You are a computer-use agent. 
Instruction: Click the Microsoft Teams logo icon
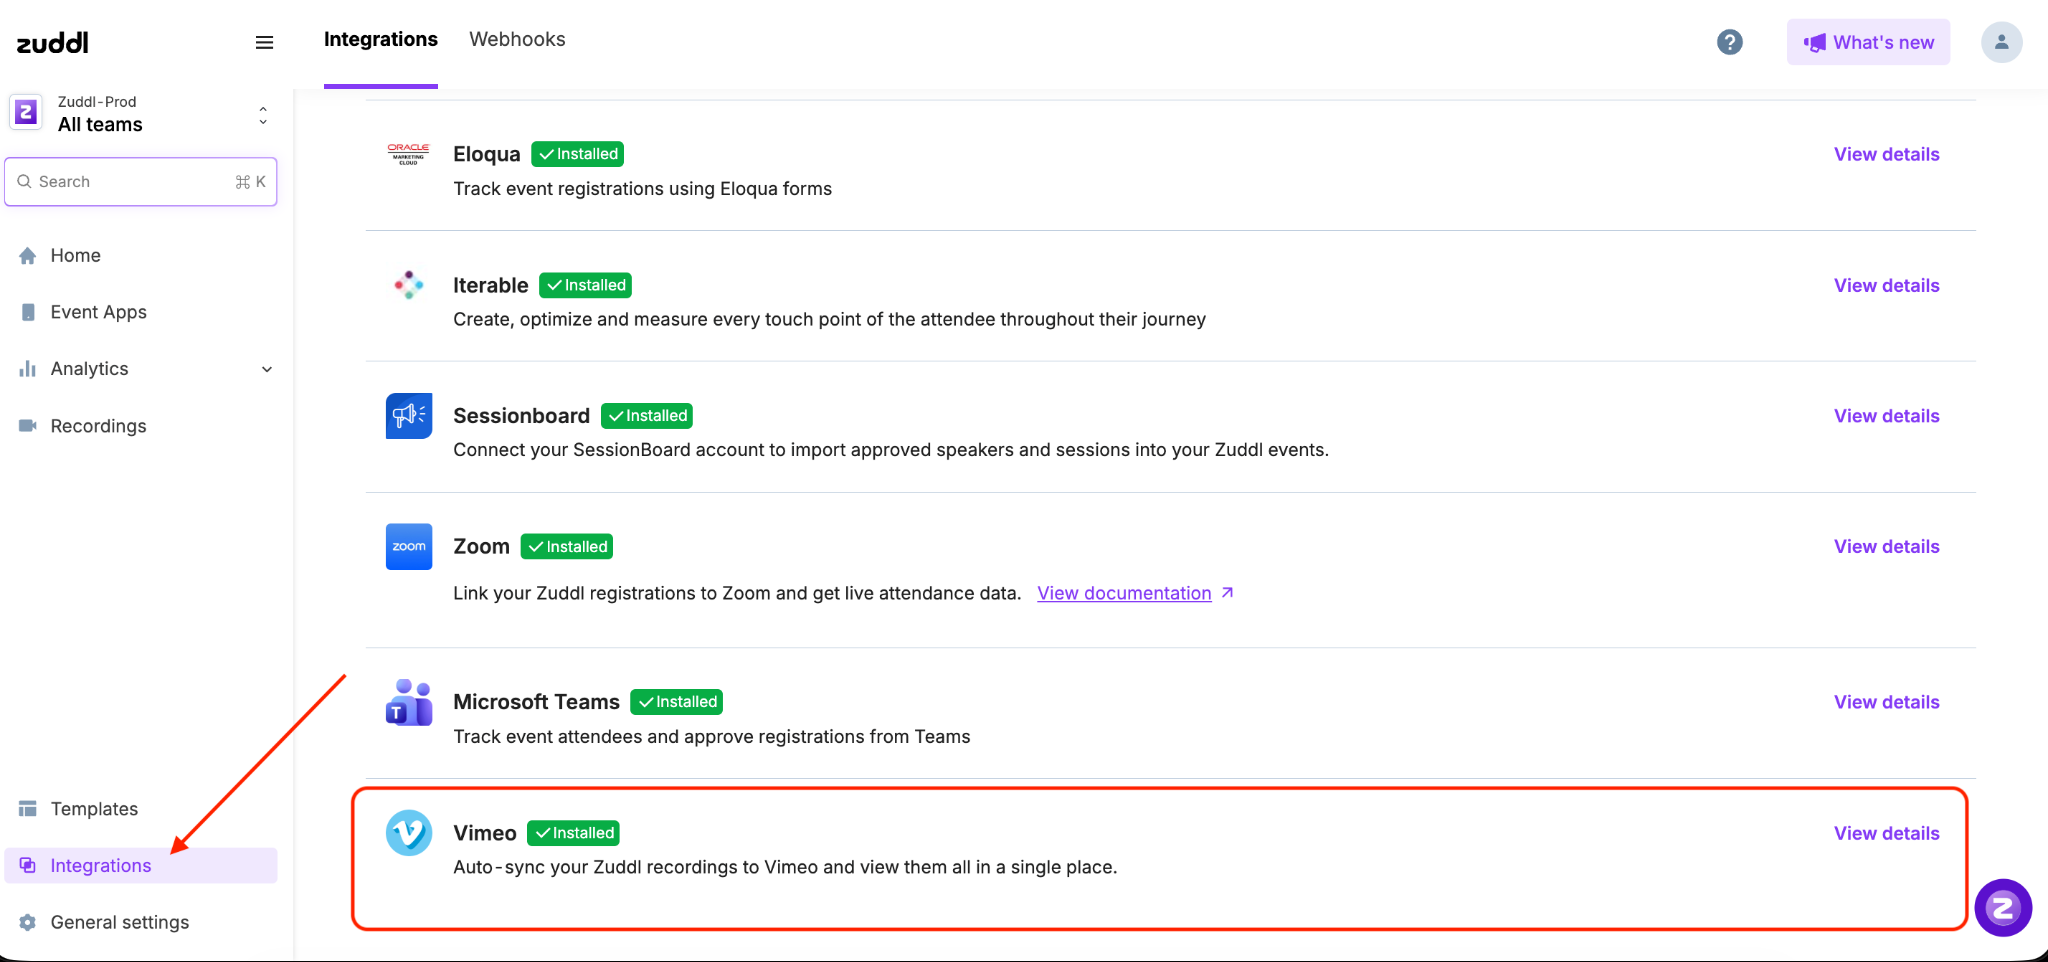click(409, 702)
